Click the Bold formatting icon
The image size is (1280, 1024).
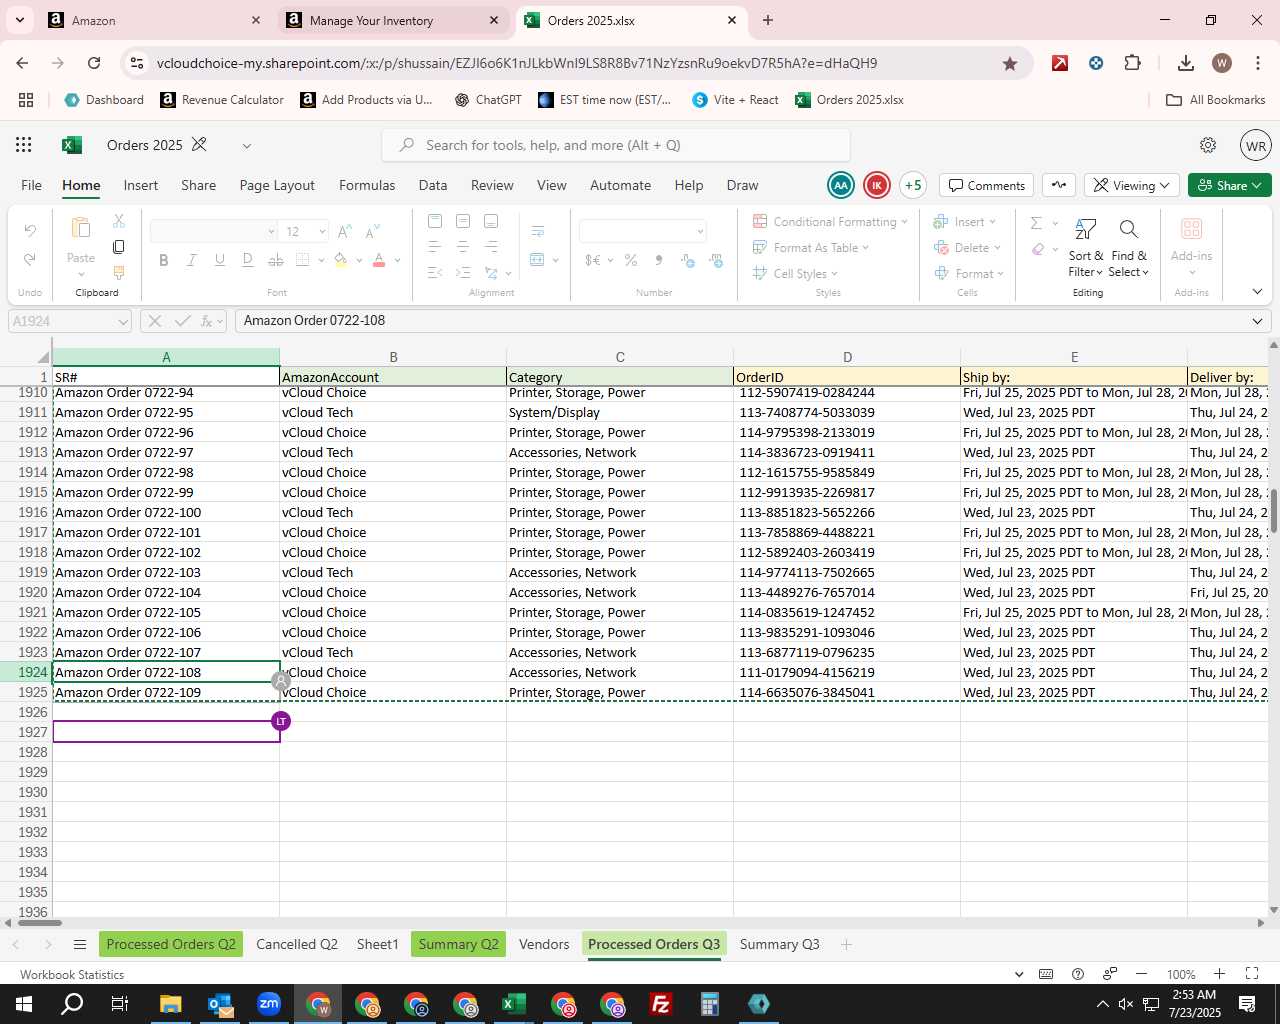click(163, 260)
